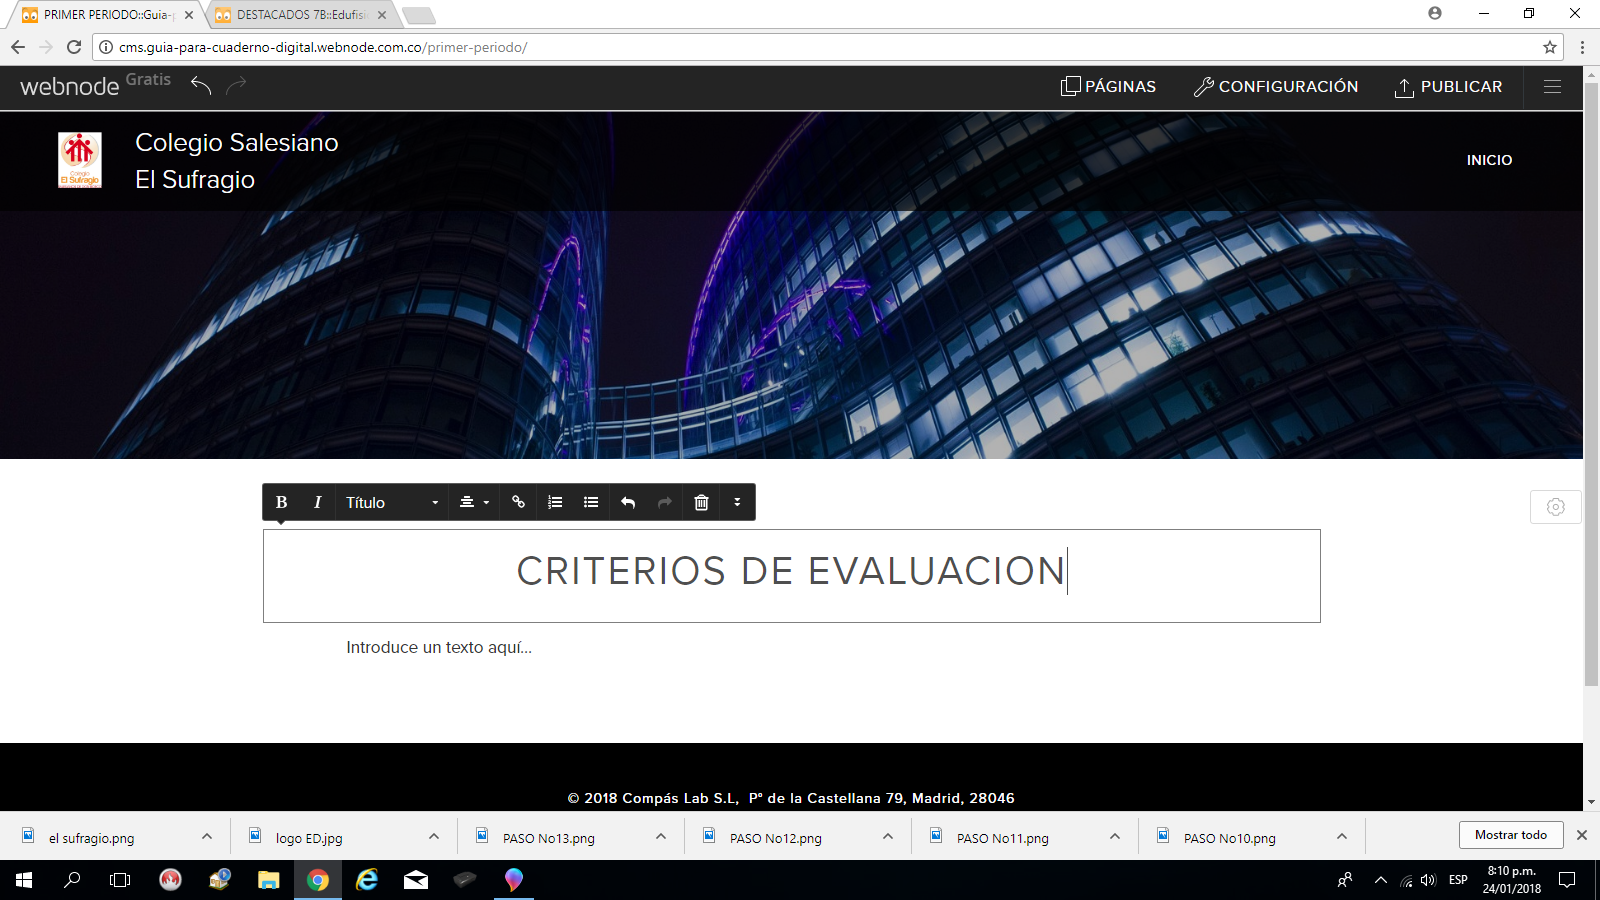Open Task View on the taskbar
The width and height of the screenshot is (1600, 900).
coord(120,880)
